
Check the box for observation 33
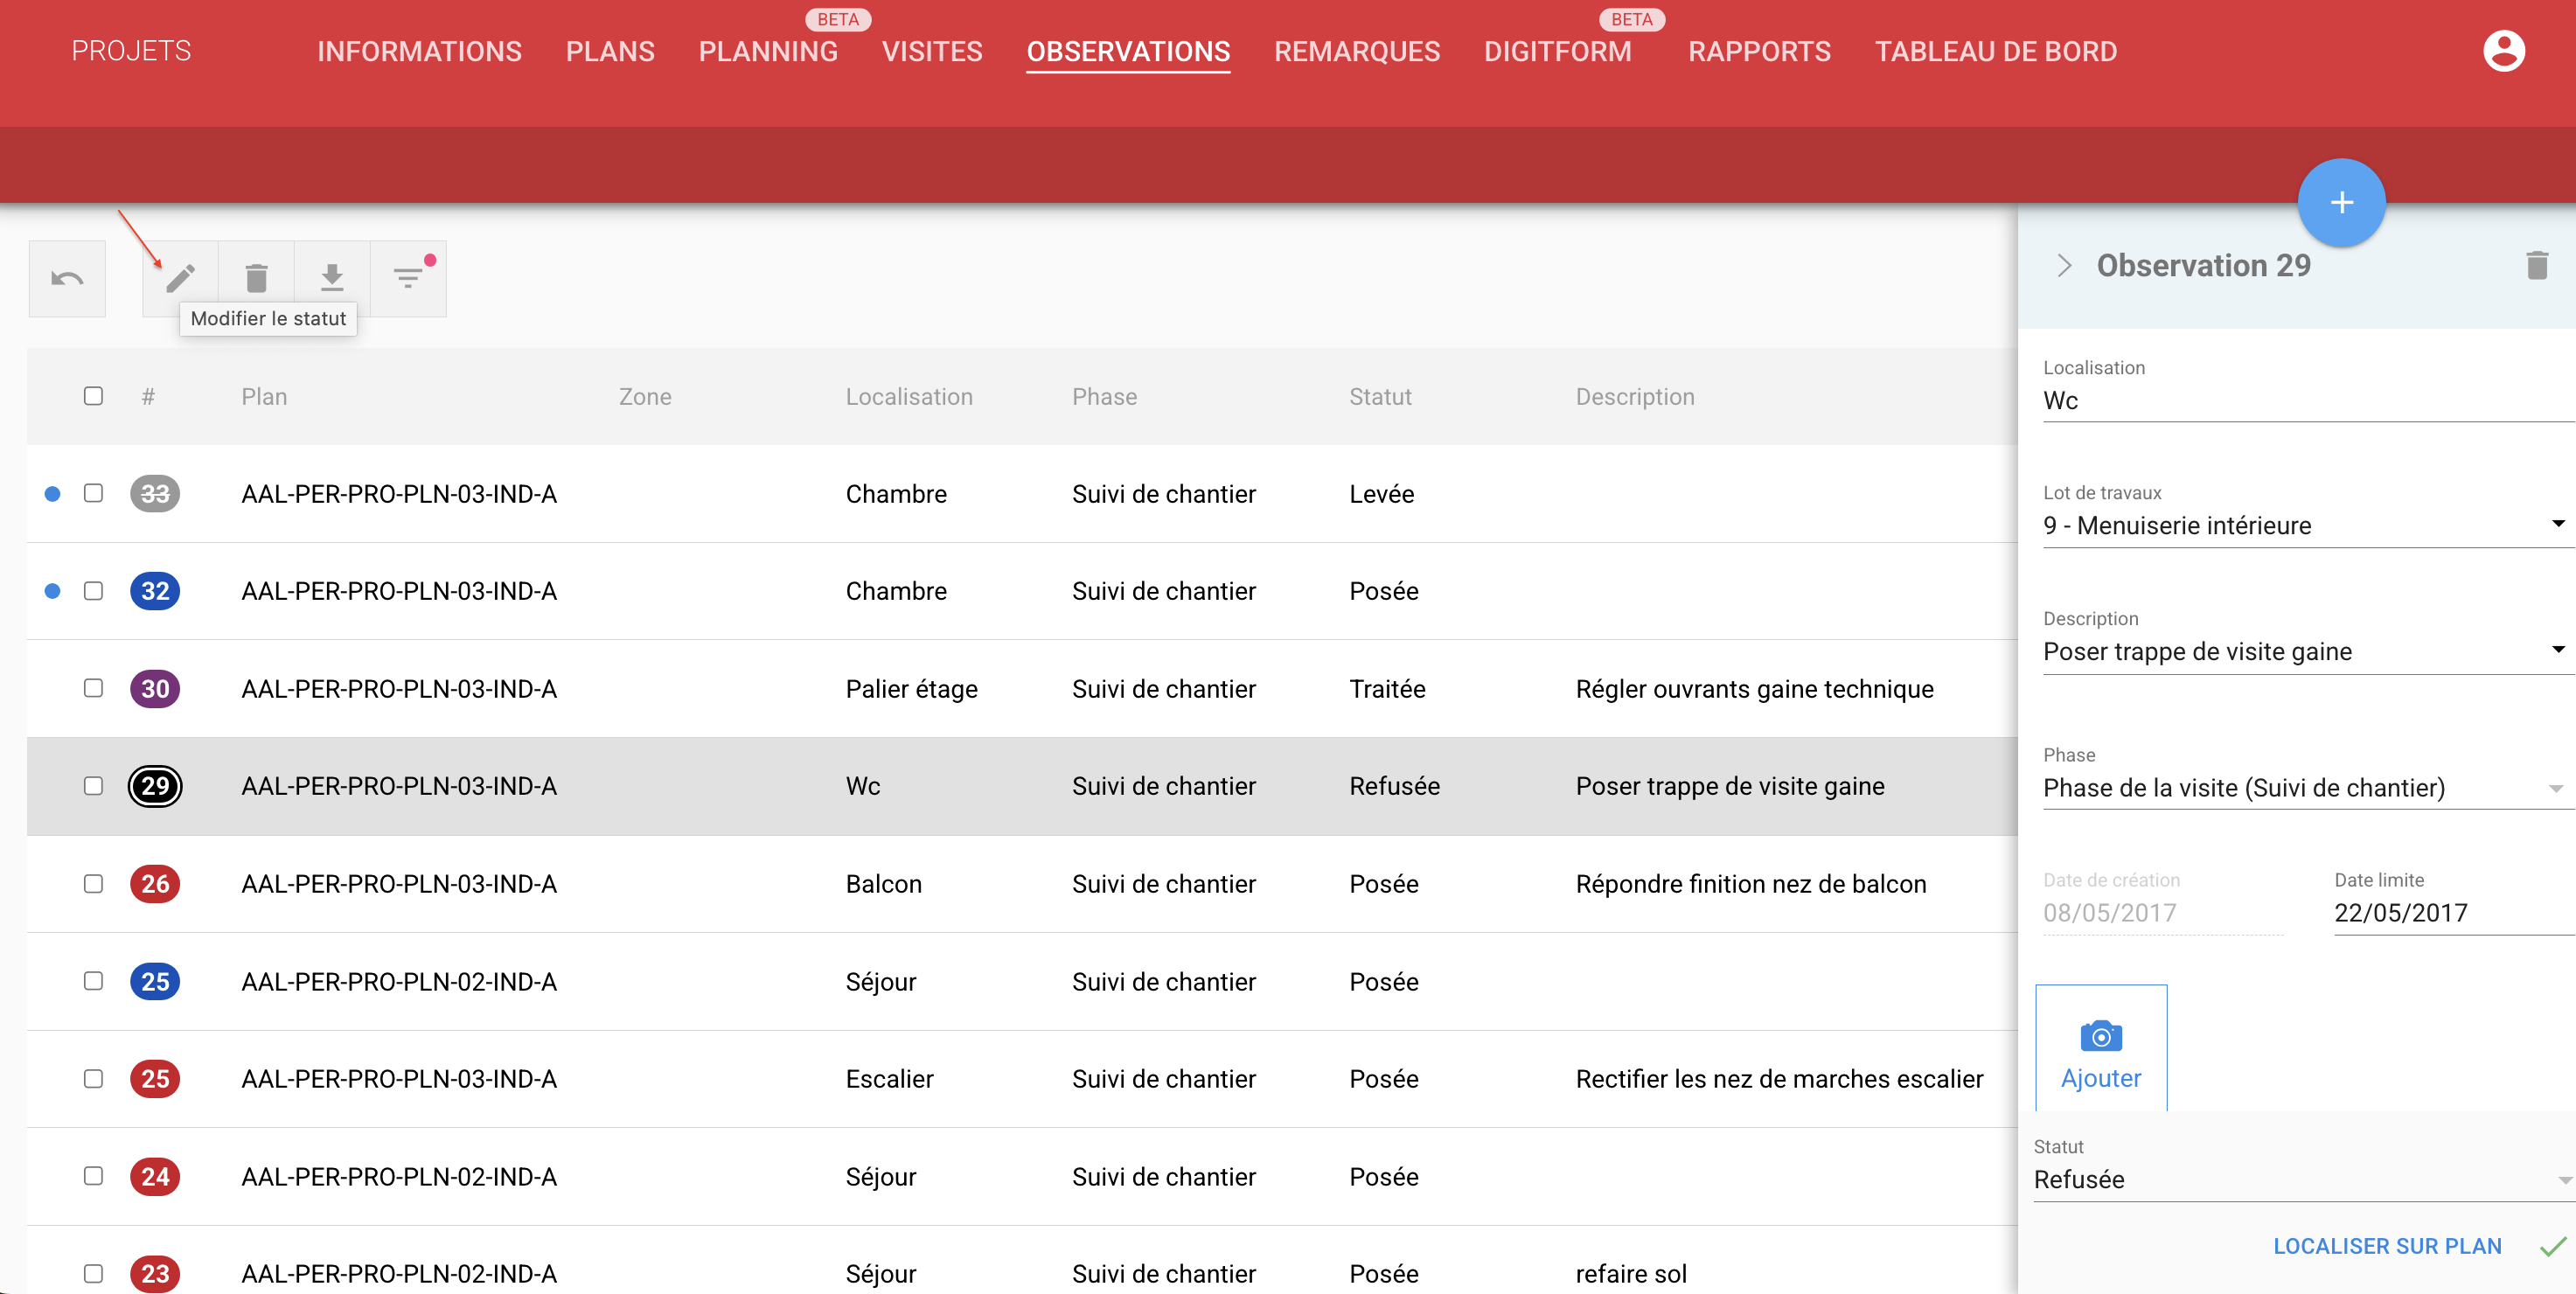tap(93, 493)
